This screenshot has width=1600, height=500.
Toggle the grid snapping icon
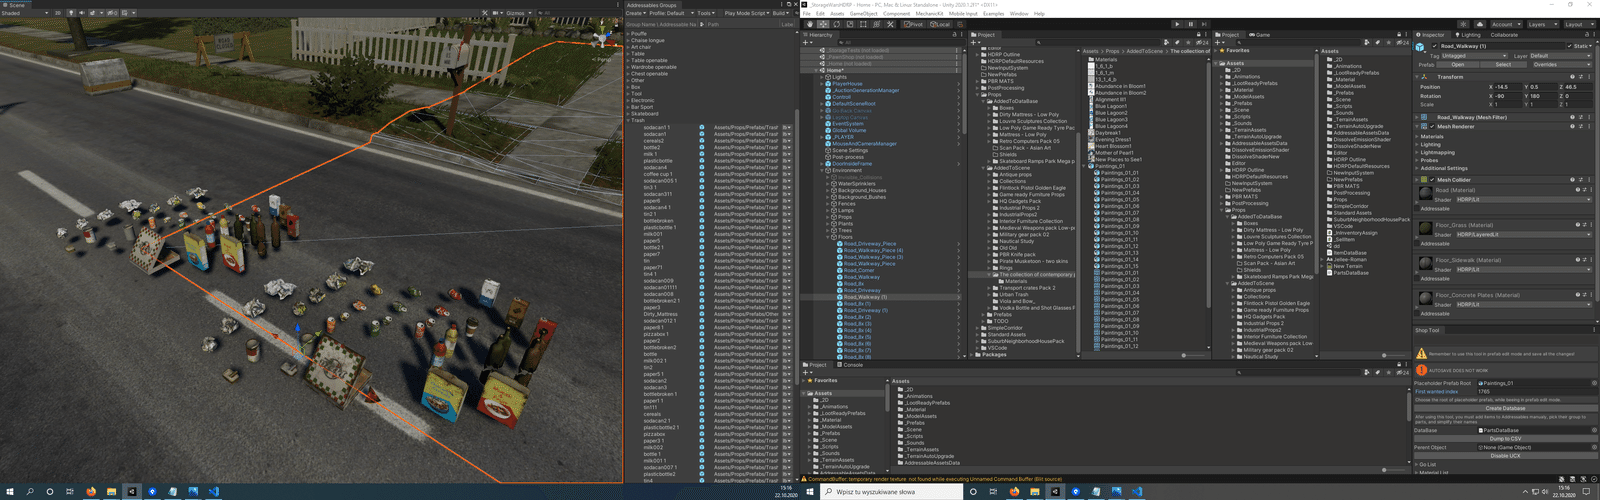pos(960,24)
